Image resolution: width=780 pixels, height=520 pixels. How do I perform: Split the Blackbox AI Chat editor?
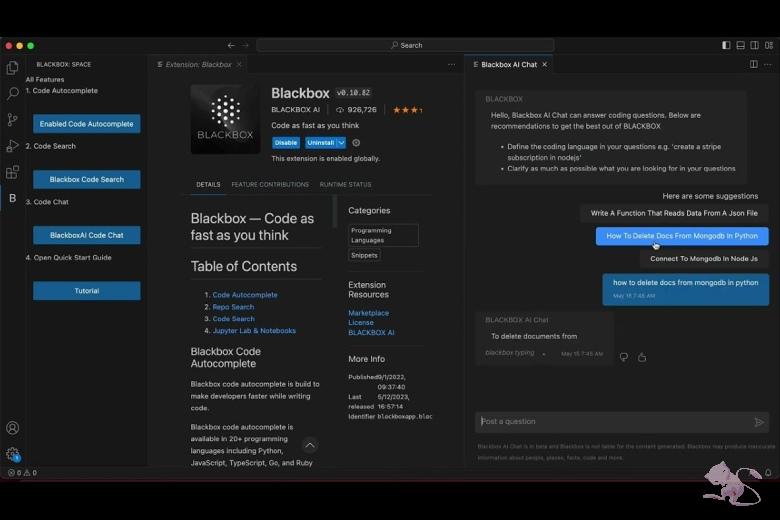coord(754,64)
